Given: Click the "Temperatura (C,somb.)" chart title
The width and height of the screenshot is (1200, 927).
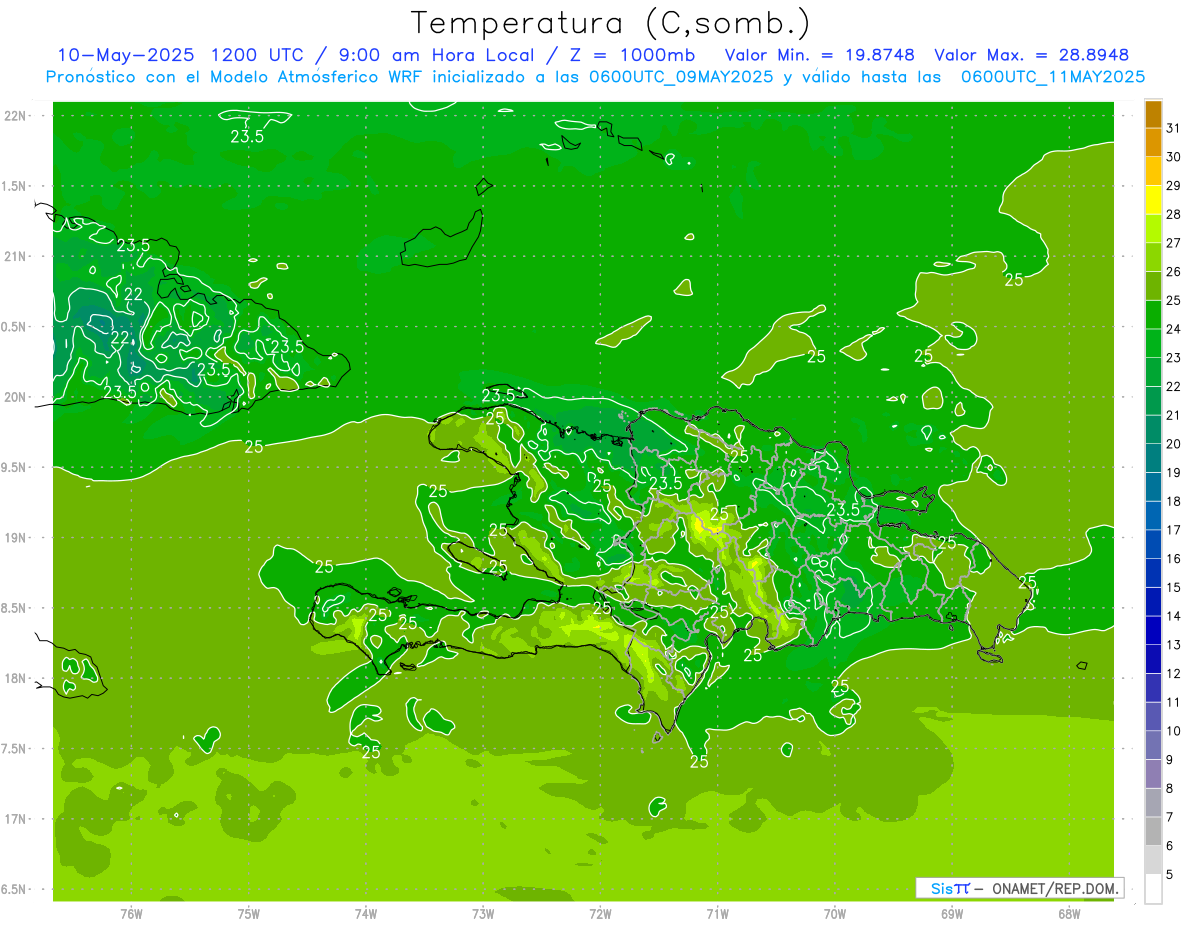Looking at the screenshot, I should (x=610, y=23).
